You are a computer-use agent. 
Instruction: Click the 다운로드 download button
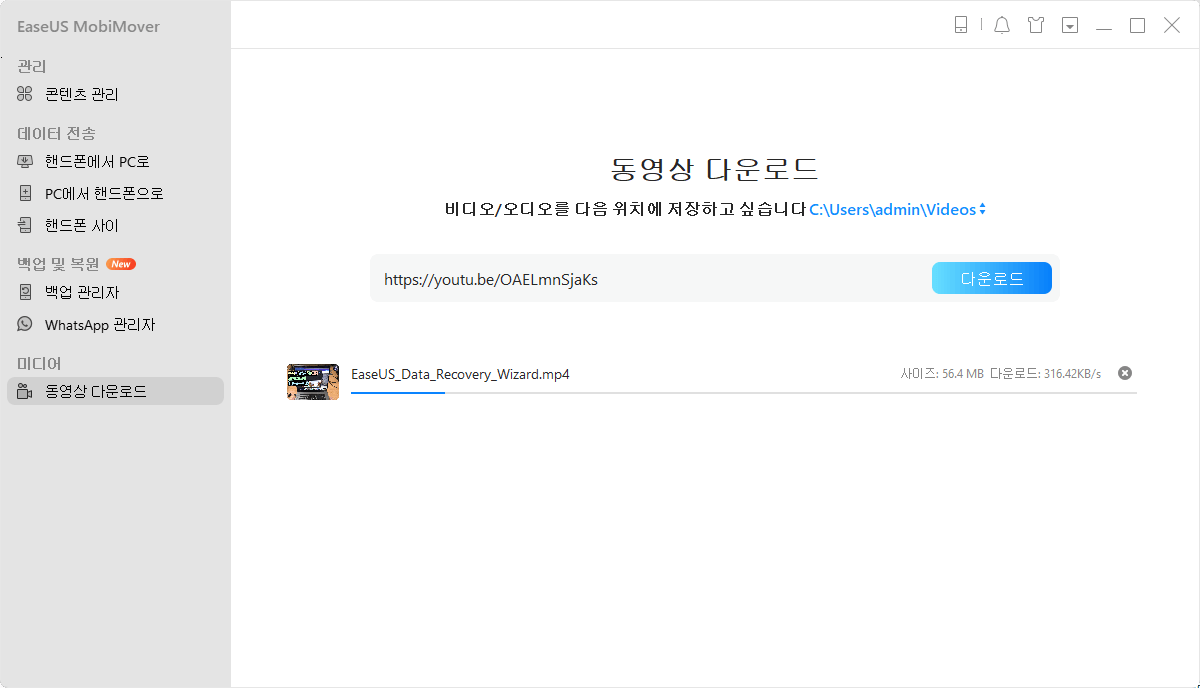pos(991,278)
